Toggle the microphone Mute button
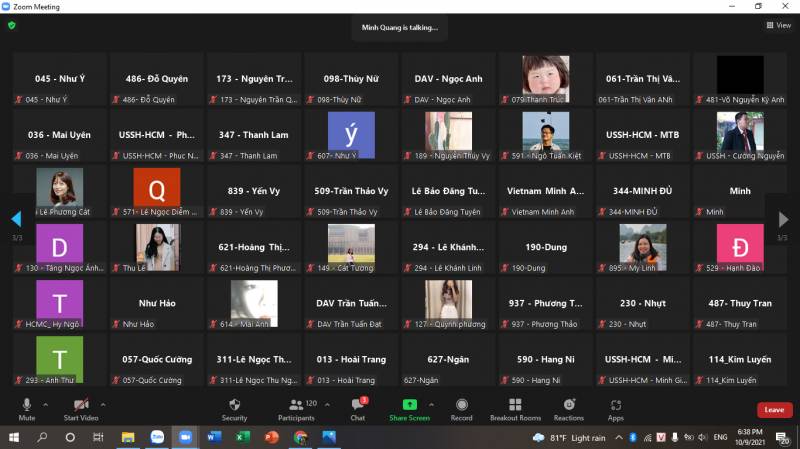Screen dimensions: 800x449 pyautogui.click(x=27, y=405)
